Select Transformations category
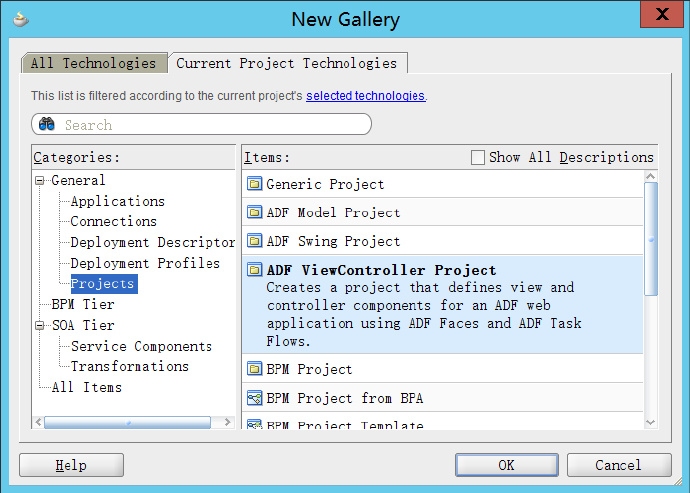This screenshot has width=690, height=493. click(129, 366)
